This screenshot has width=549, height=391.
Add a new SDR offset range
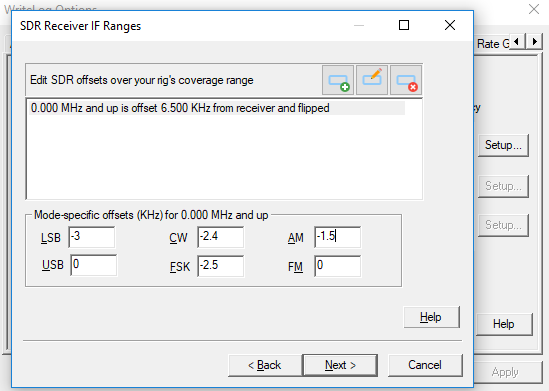[x=338, y=80]
